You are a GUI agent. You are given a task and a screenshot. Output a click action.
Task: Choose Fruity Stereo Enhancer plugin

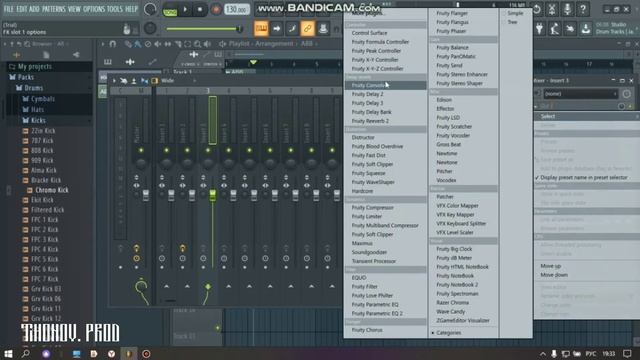click(462, 74)
